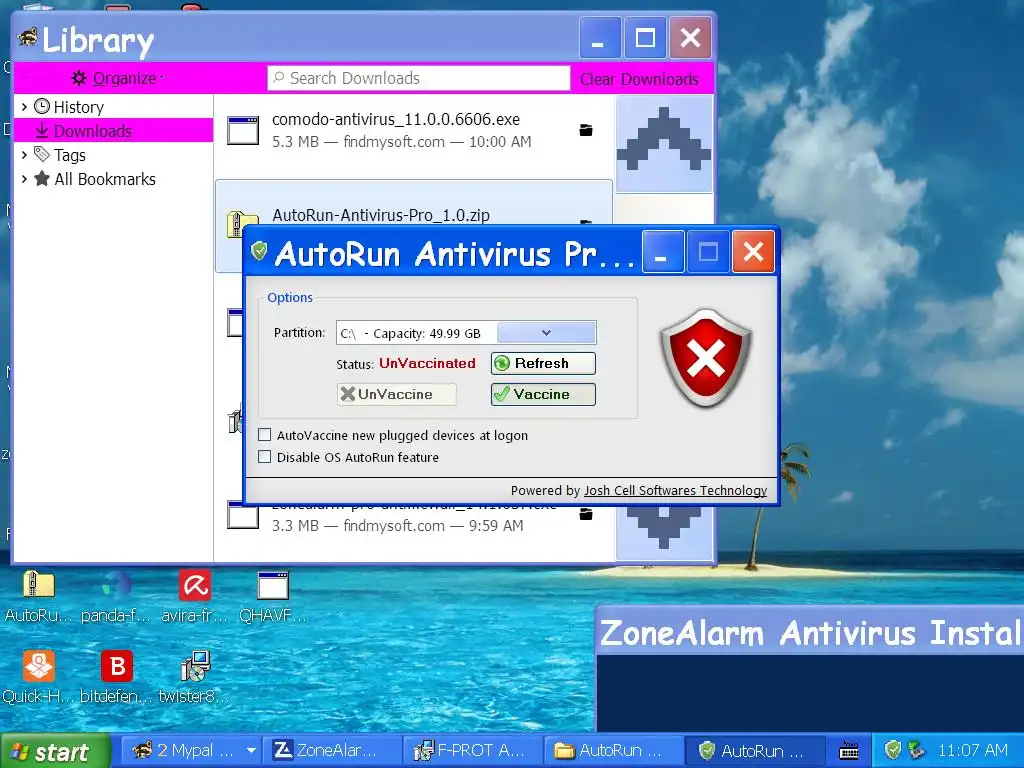The height and width of the screenshot is (768, 1024).
Task: Open Josh Cell Softwares Technology link
Action: point(675,490)
